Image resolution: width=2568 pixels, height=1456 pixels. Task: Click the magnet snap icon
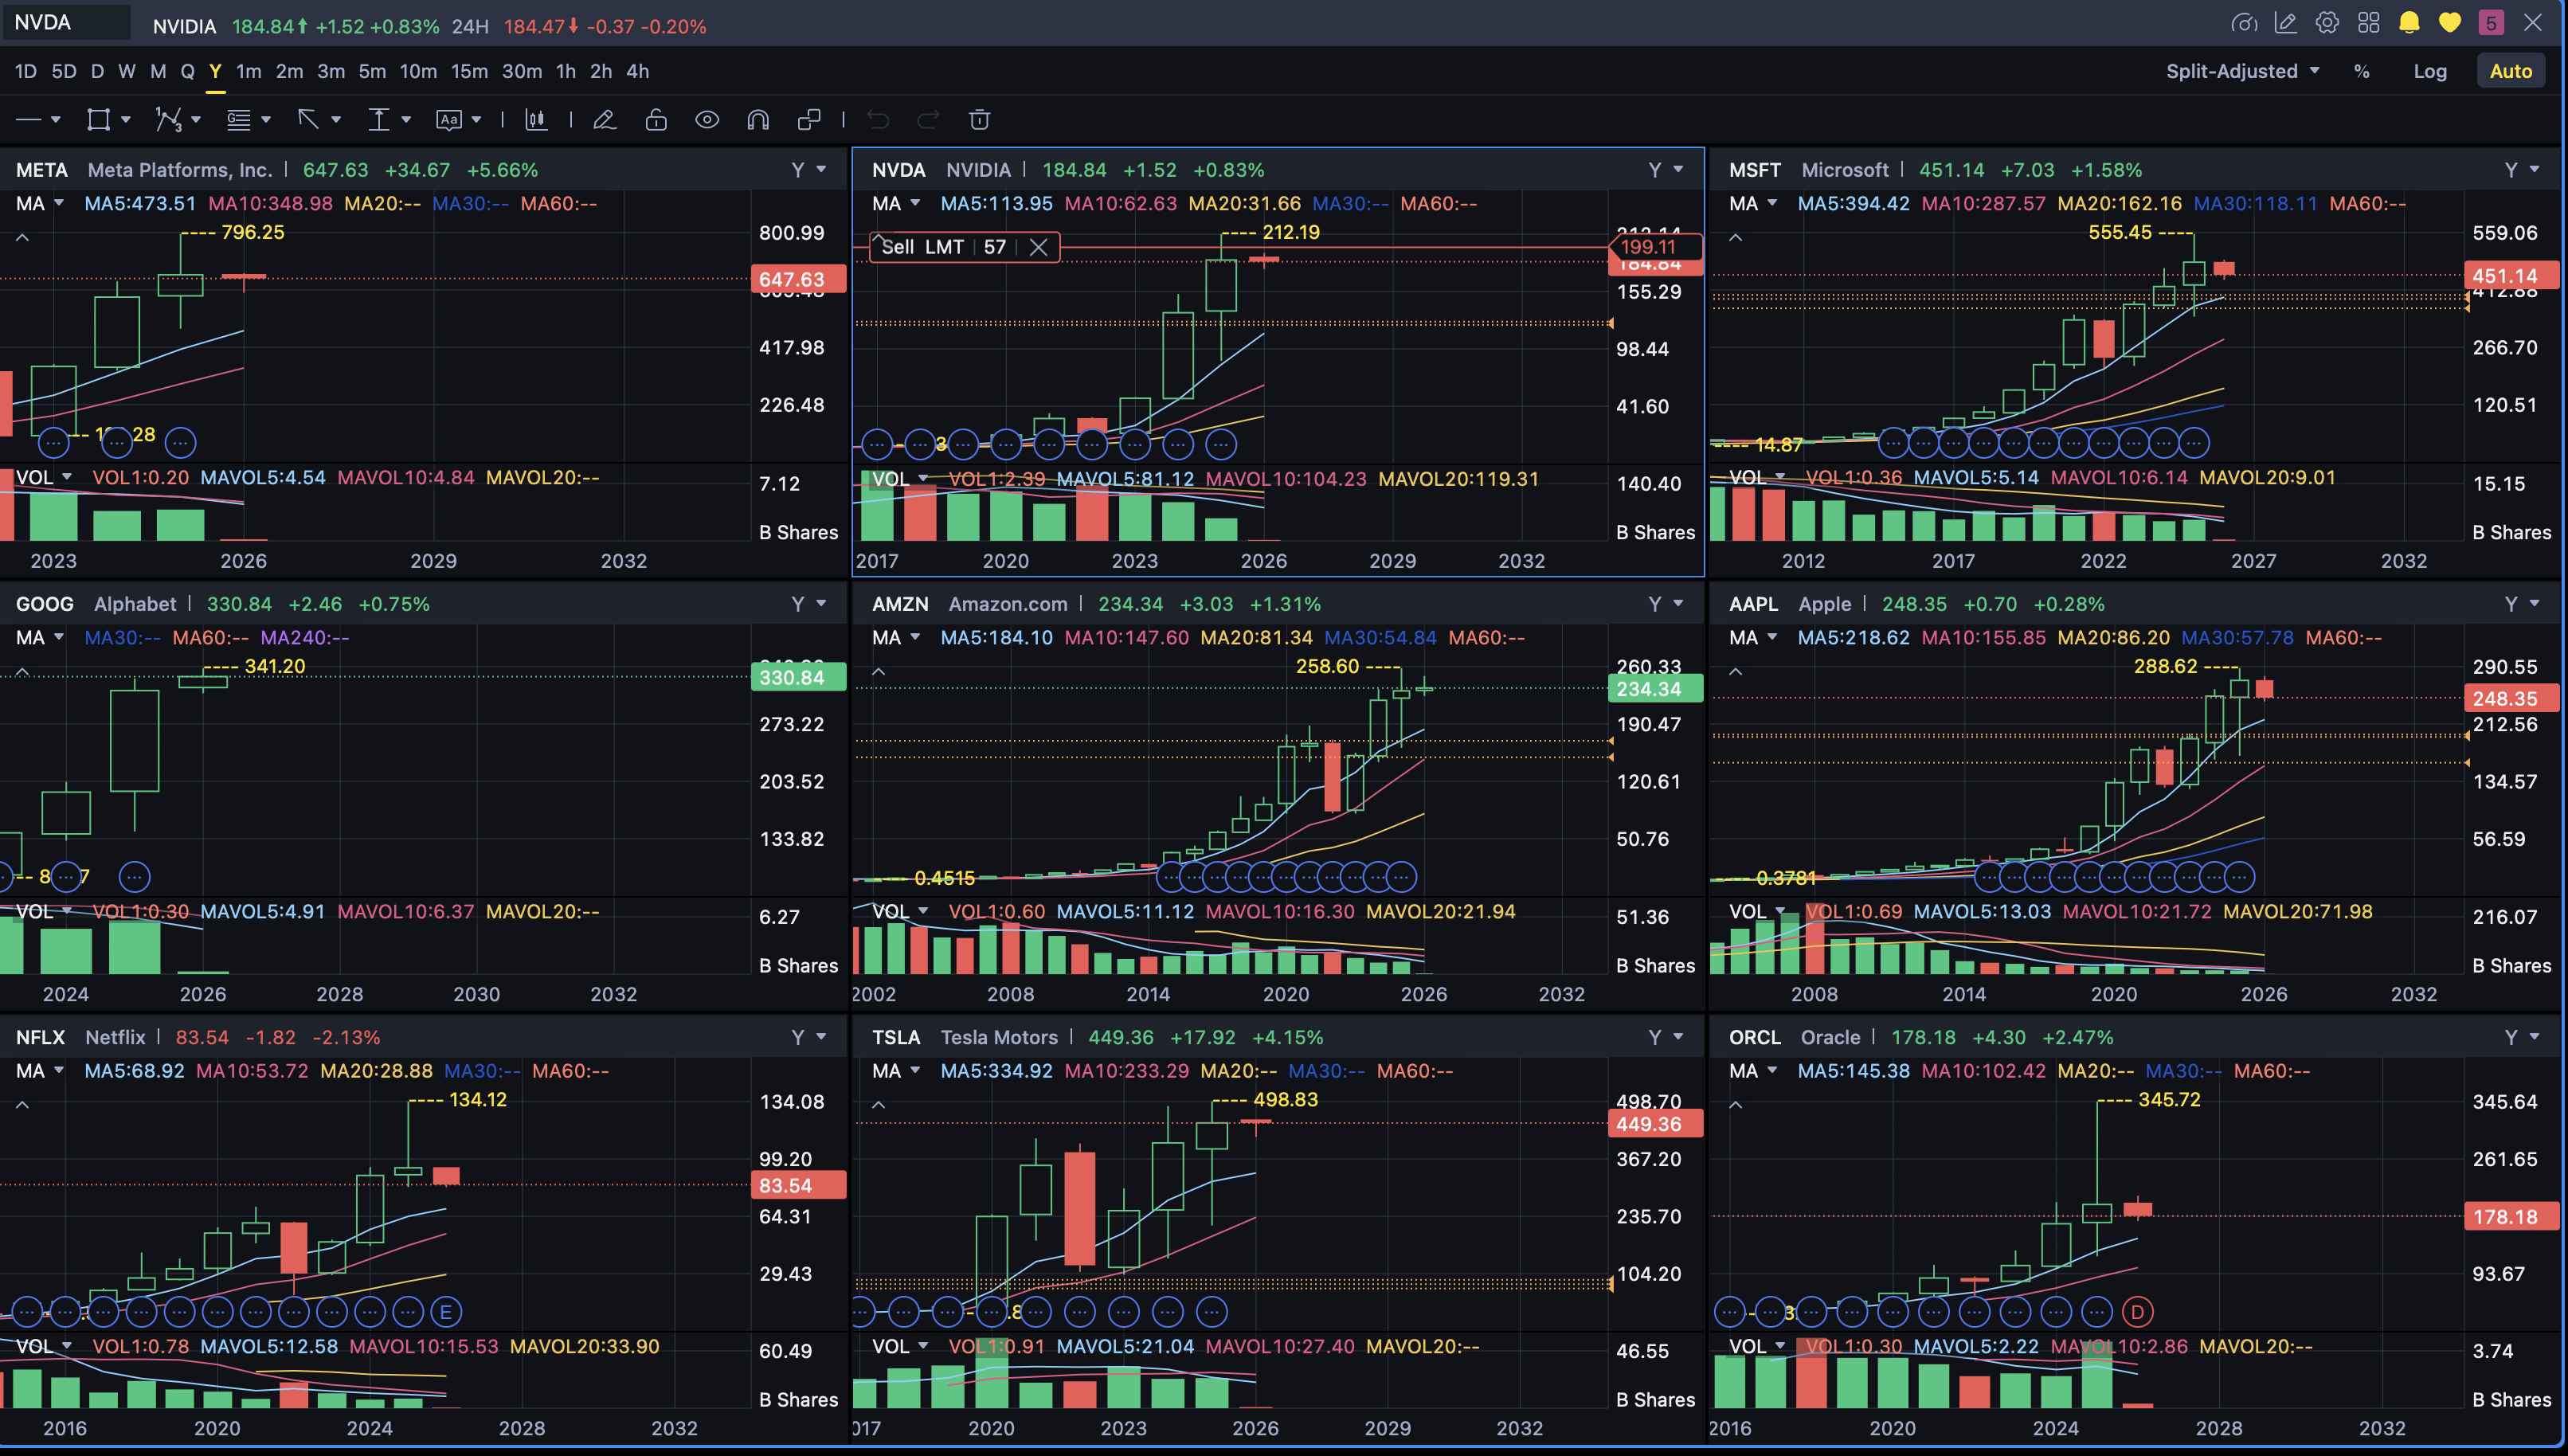758,120
